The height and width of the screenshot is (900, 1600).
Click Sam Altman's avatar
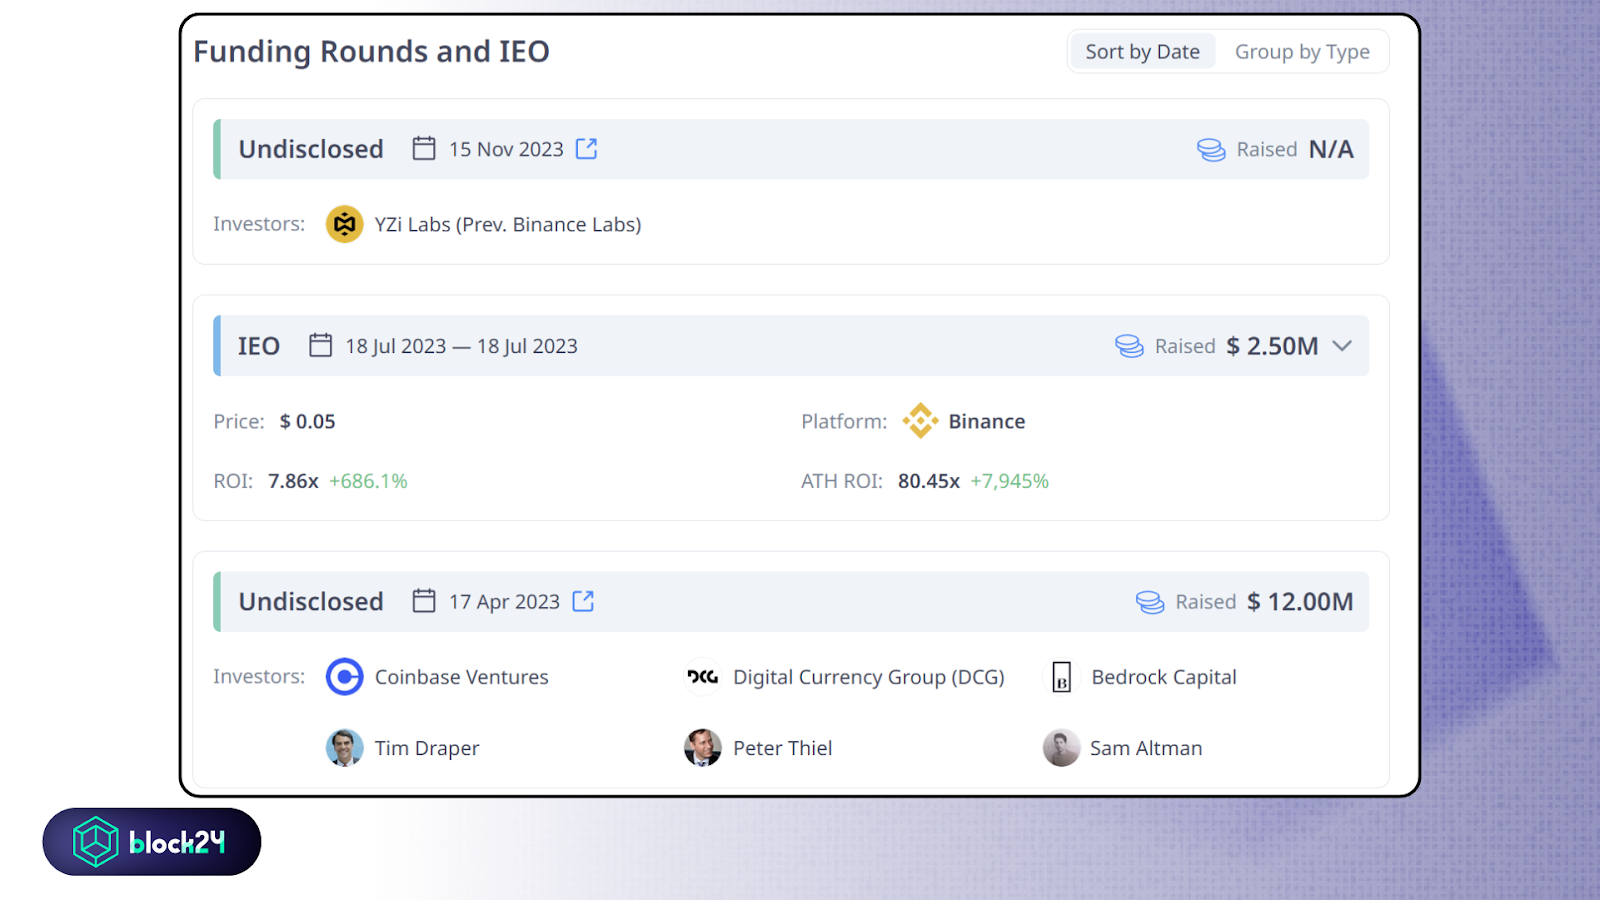[1061, 748]
